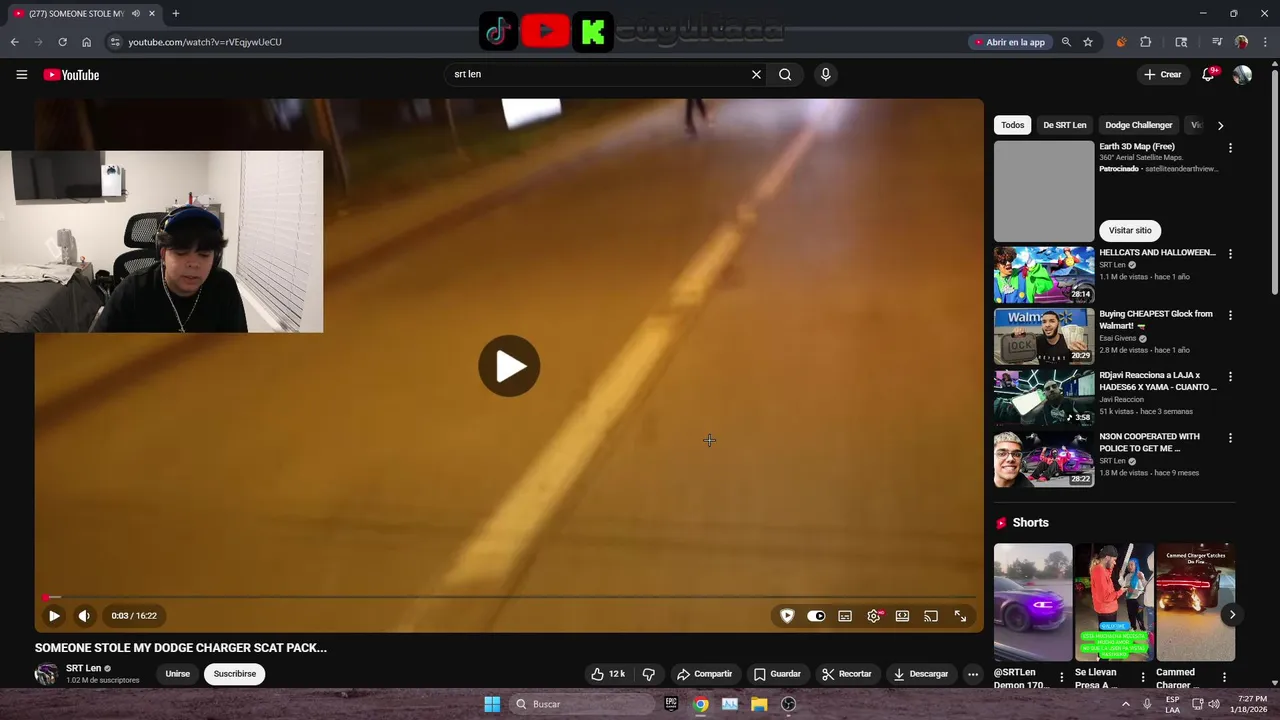Open options for @SRTLen Demon short

point(1062,677)
